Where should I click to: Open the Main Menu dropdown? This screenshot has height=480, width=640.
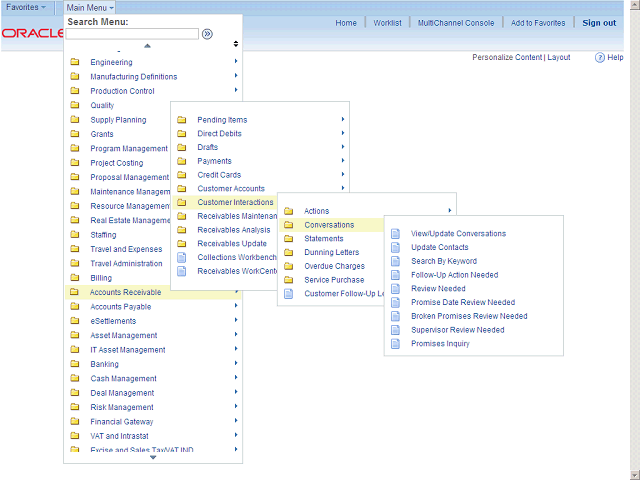point(90,7)
